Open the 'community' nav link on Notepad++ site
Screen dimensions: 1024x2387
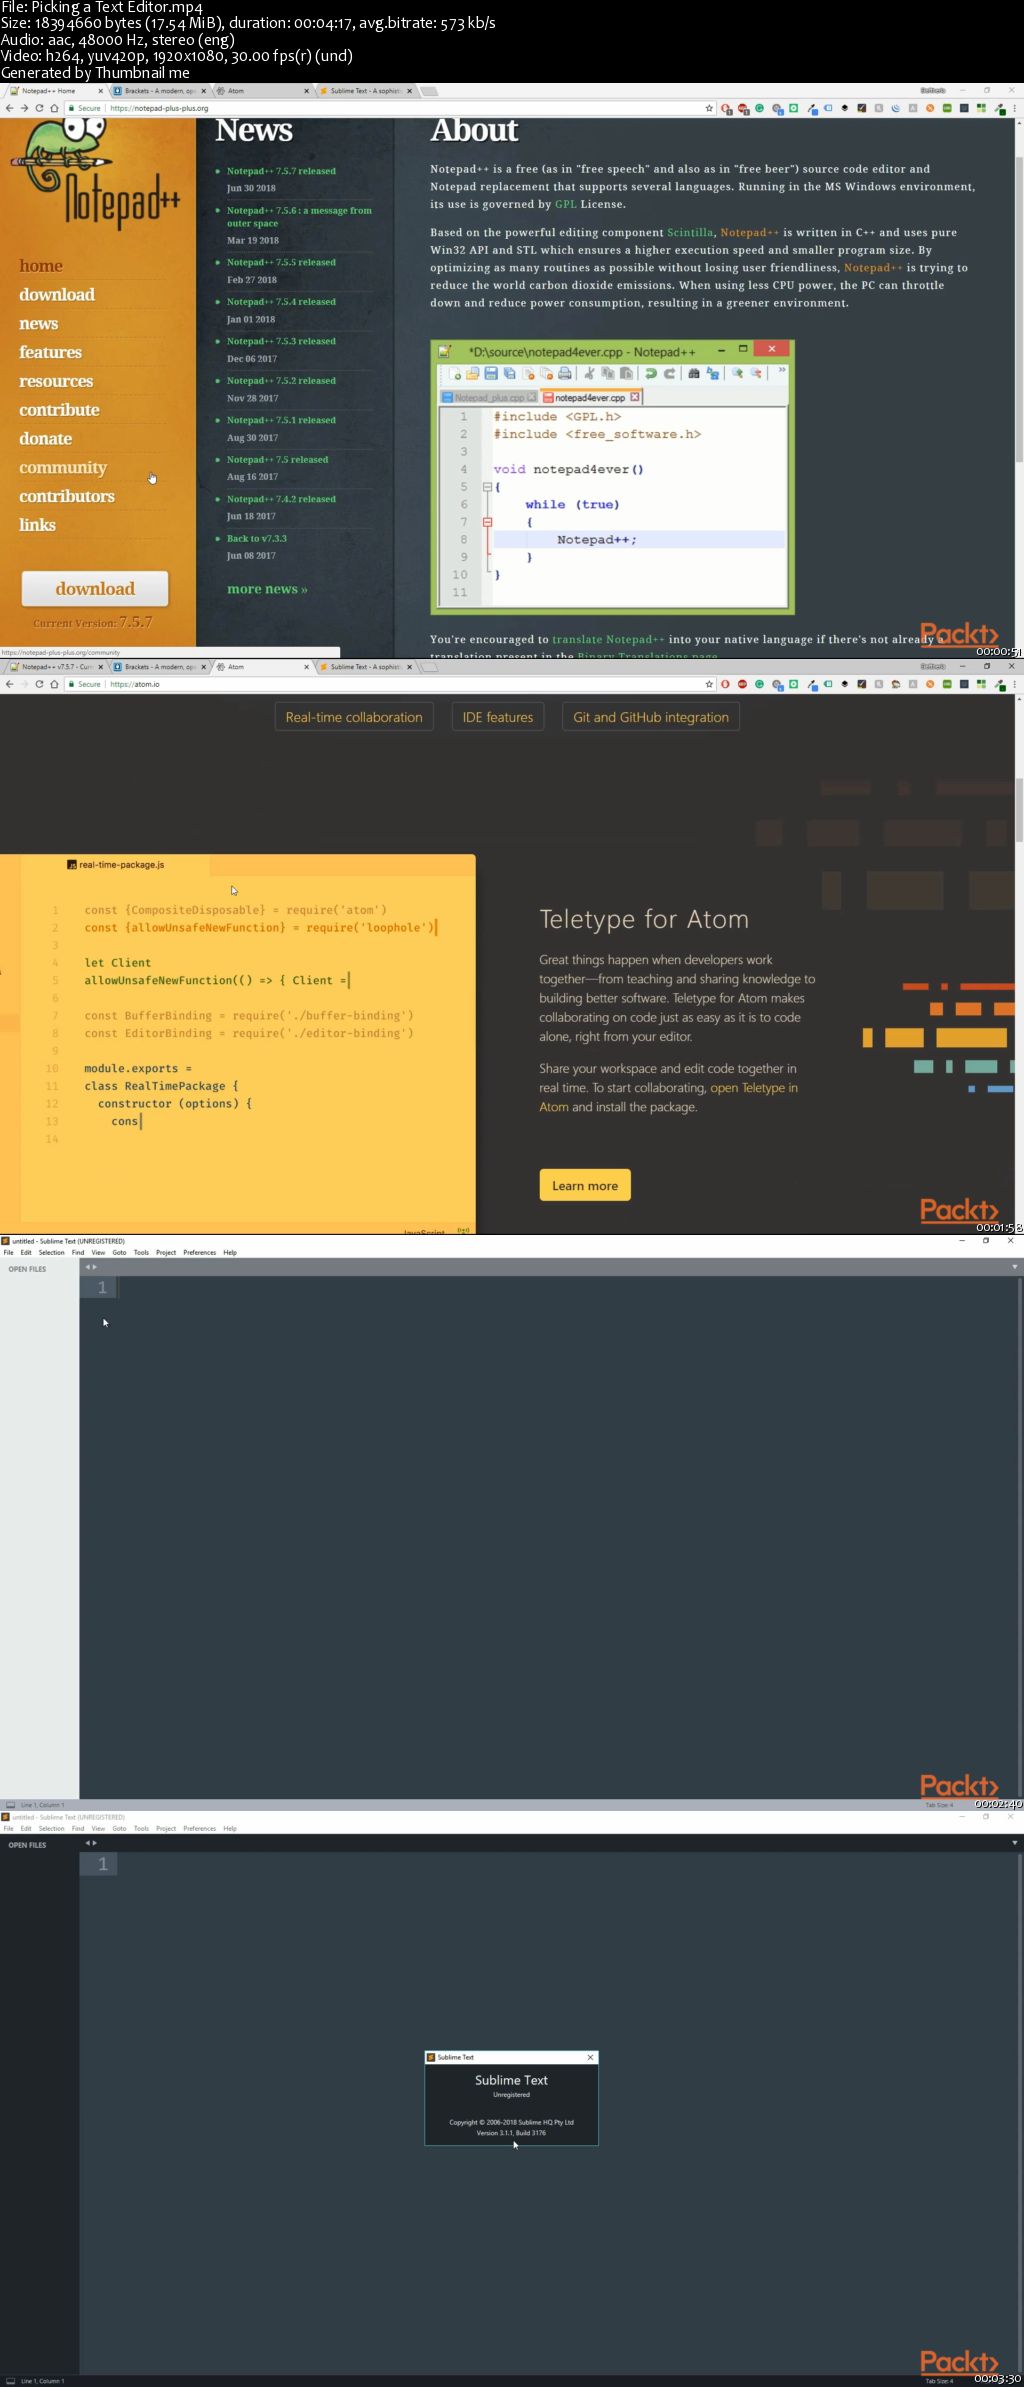click(x=62, y=467)
